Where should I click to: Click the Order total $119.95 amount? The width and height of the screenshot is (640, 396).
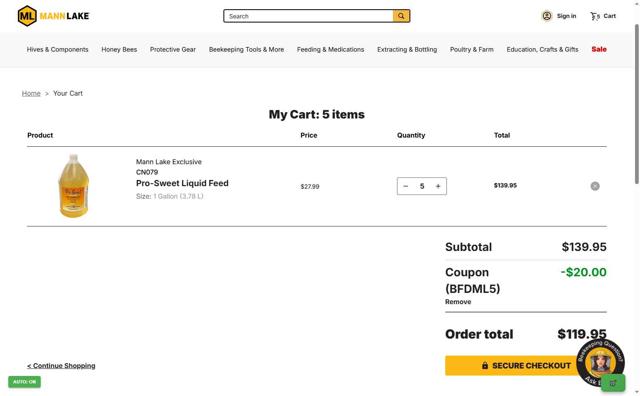(x=582, y=334)
